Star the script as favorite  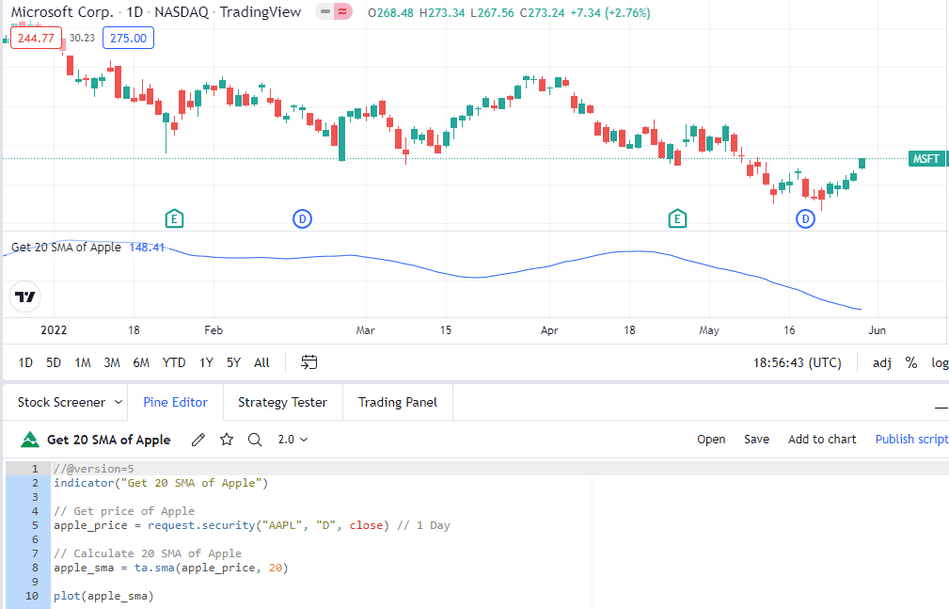pyautogui.click(x=226, y=439)
